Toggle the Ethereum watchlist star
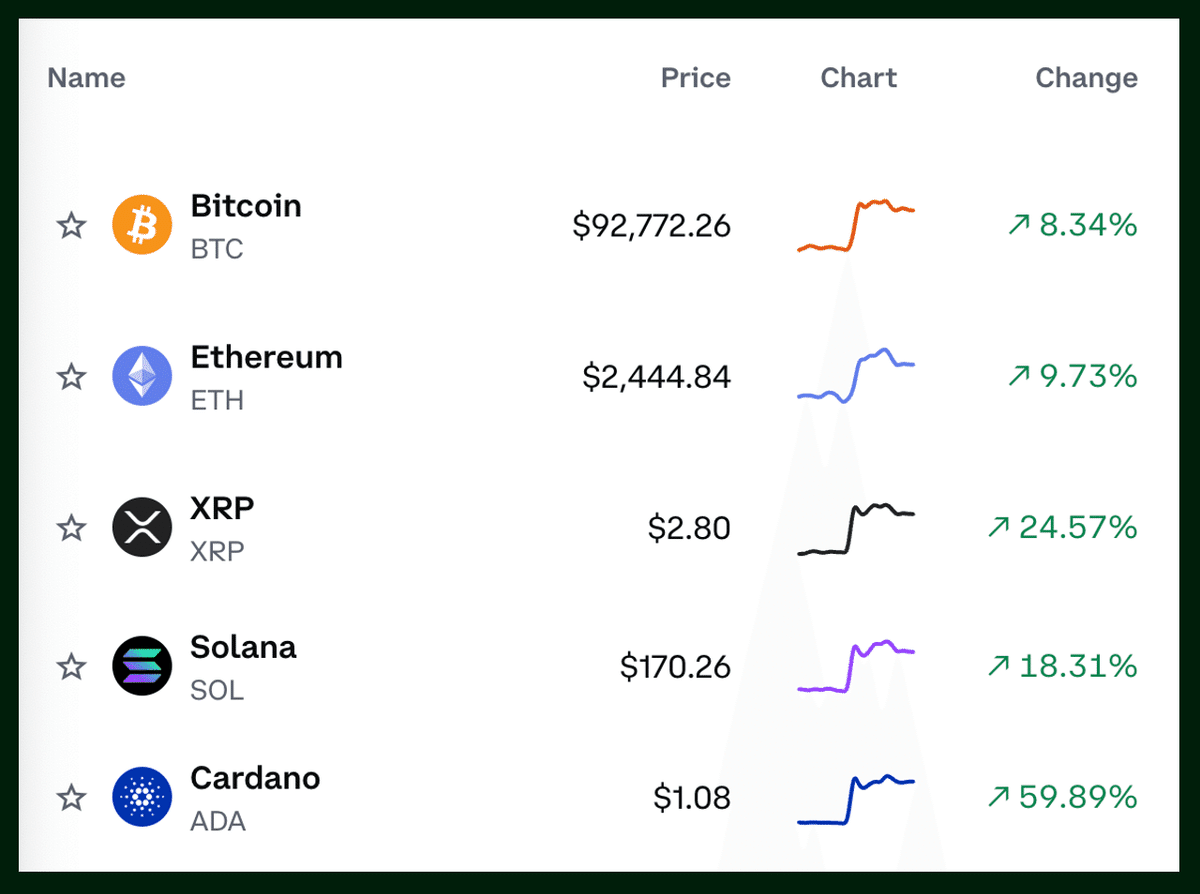Screen dimensions: 1200x894 coord(71,377)
